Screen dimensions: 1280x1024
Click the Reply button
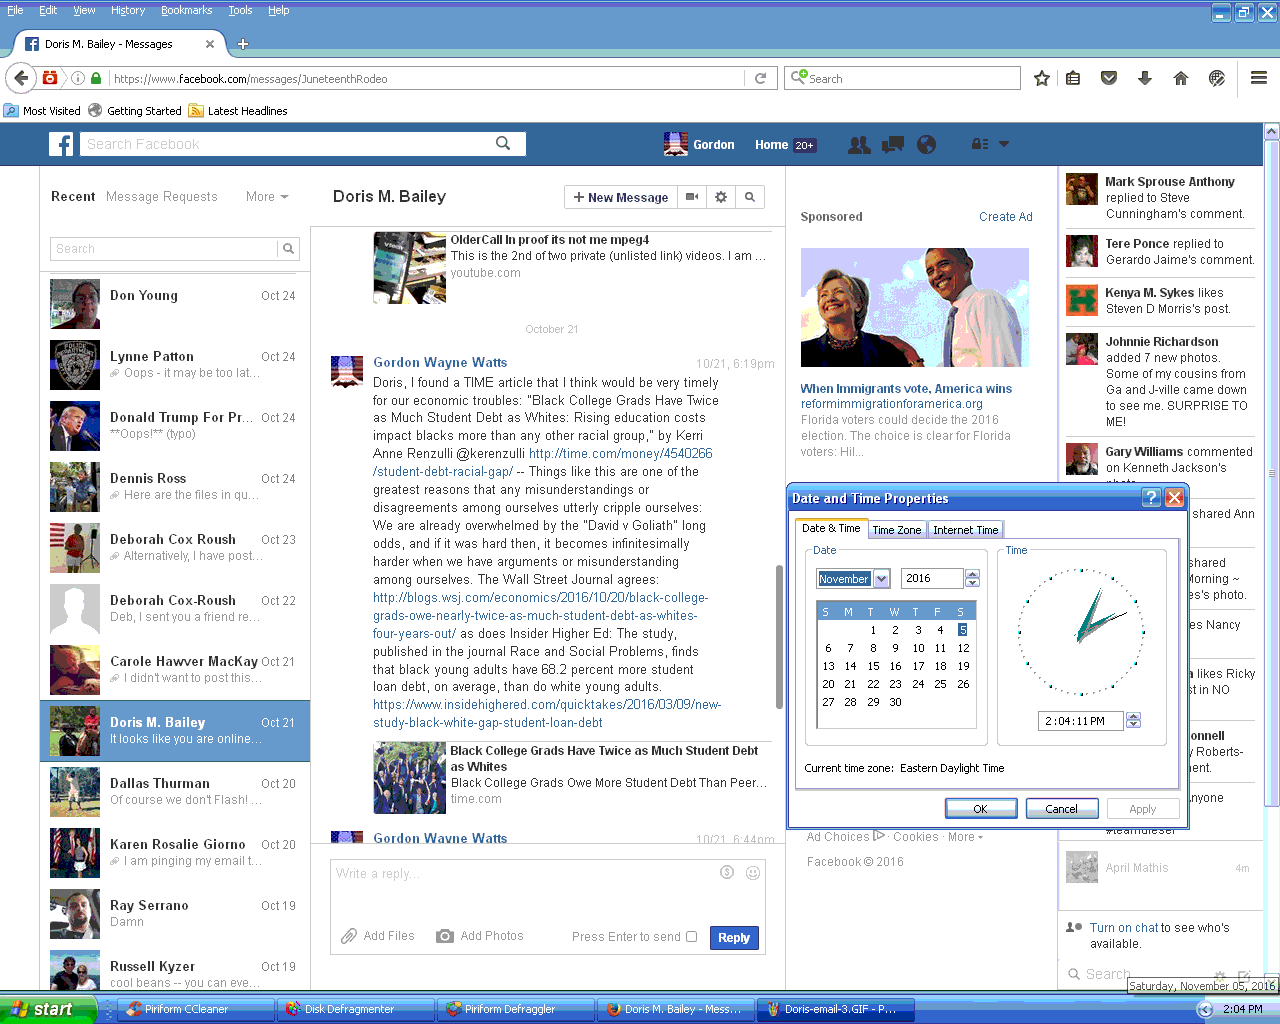(734, 938)
